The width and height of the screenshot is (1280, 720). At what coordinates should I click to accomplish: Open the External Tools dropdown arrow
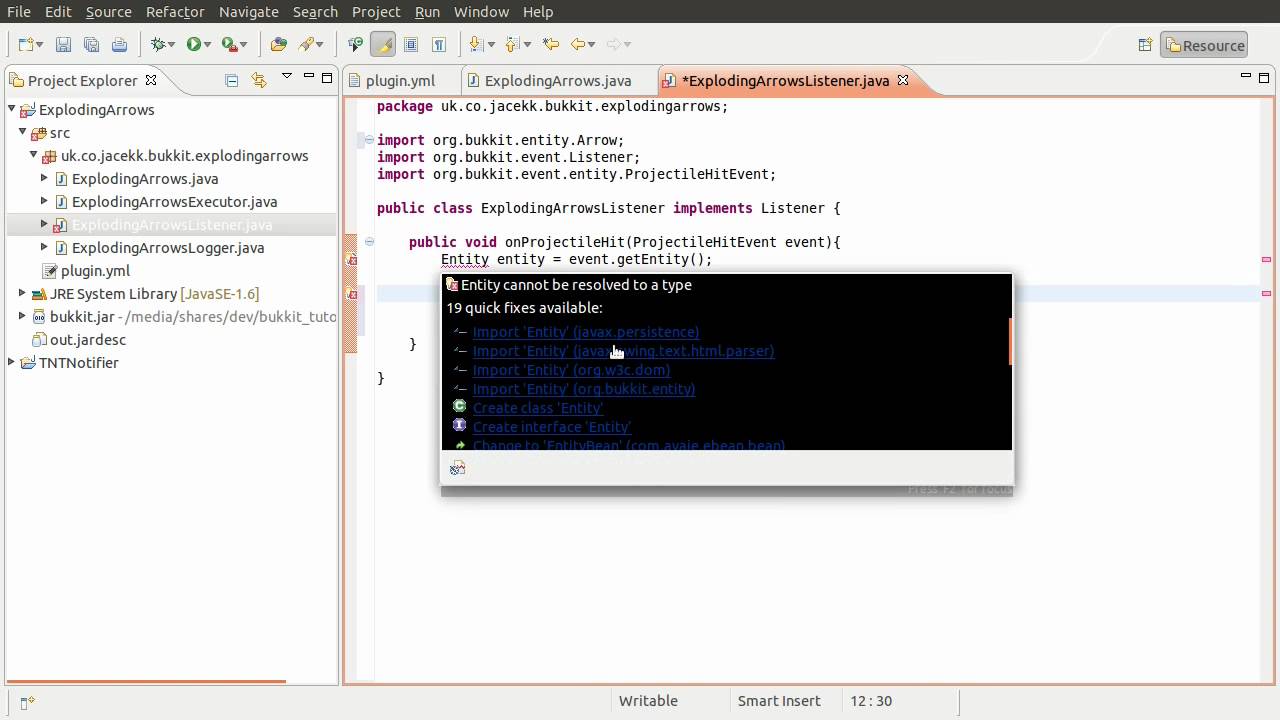(x=243, y=45)
